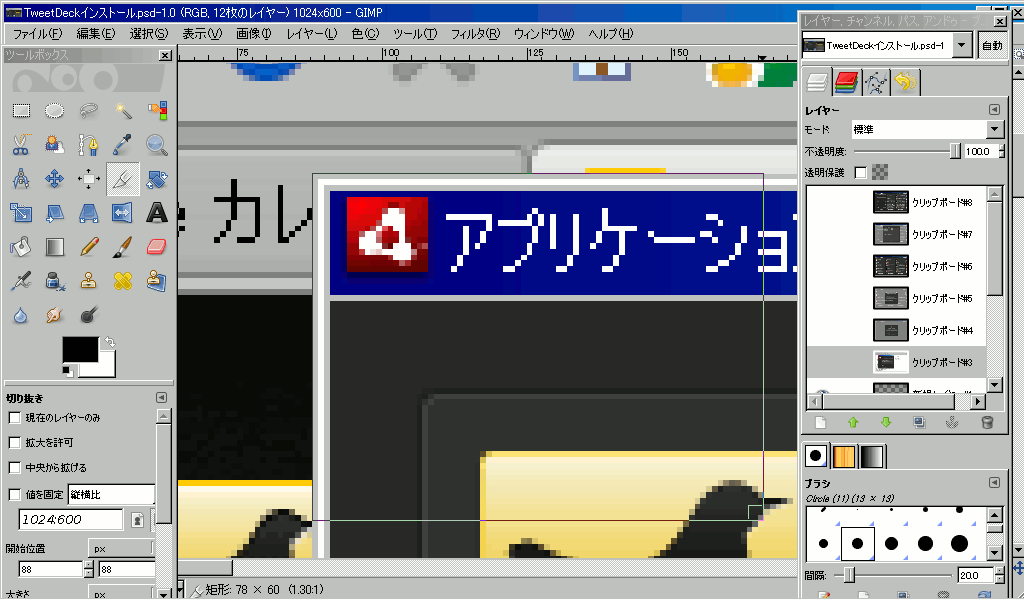Click the foreground black color swatch
Viewport: 1024px width, 600px height.
click(80, 350)
